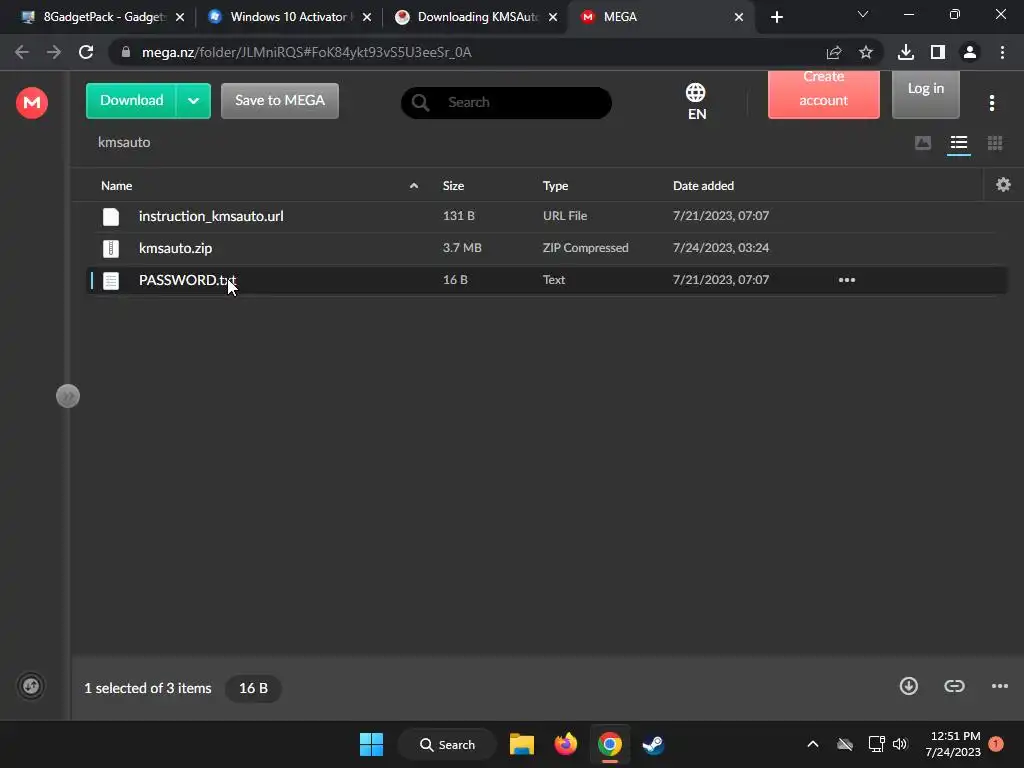Bookmark this page with the star icon
1024x768 pixels.
[866, 52]
